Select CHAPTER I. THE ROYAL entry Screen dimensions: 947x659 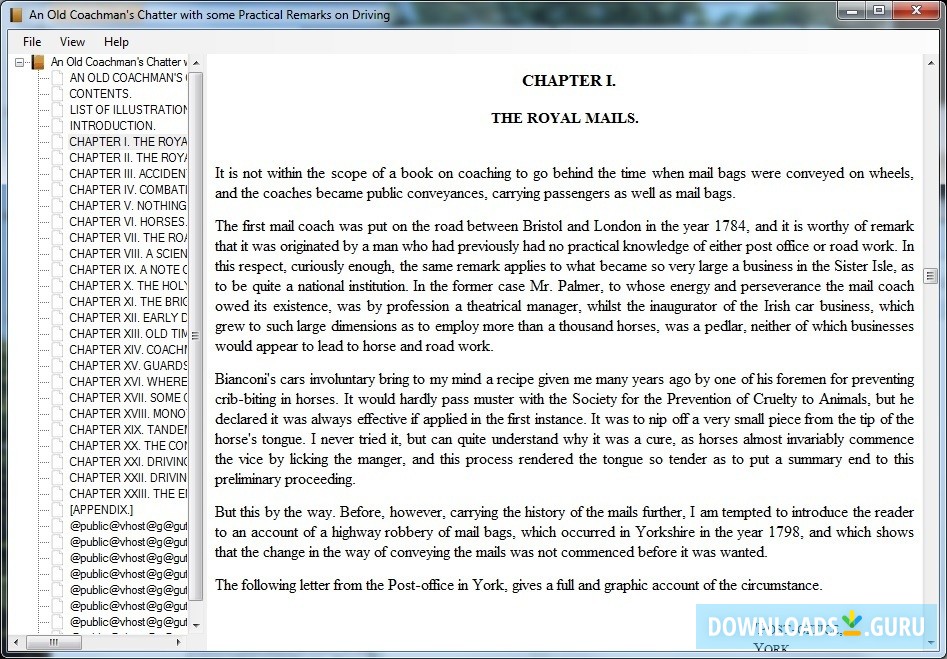[128, 141]
